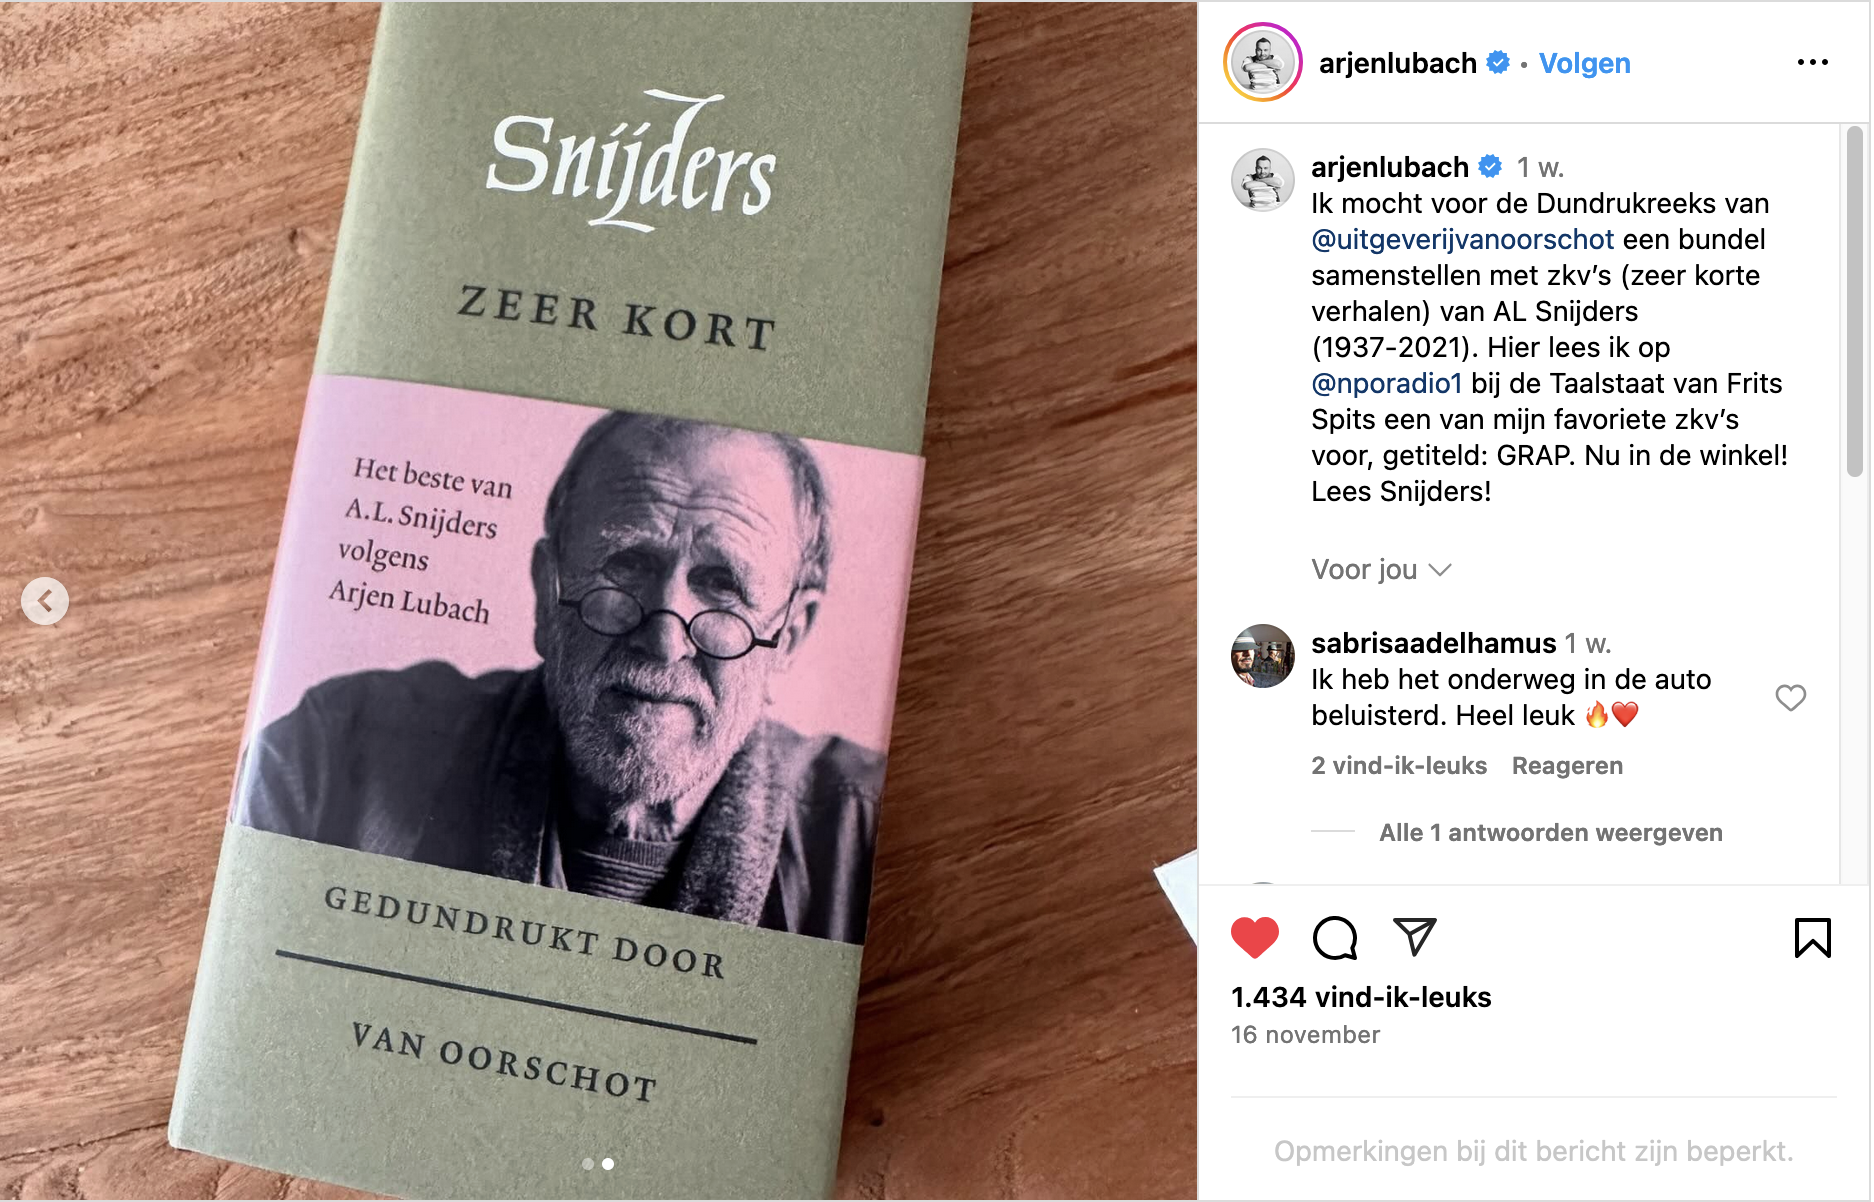Image resolution: width=1874 pixels, height=1202 pixels.
Task: Open arjenlubach story profile picture in header
Action: click(1263, 62)
